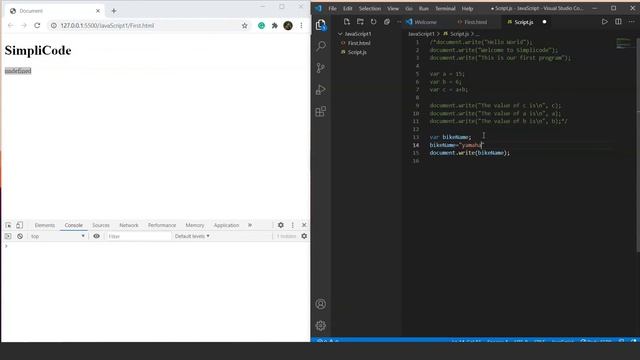This screenshot has height=360, width=640.
Task: Open the Go menu
Action: click(409, 9)
